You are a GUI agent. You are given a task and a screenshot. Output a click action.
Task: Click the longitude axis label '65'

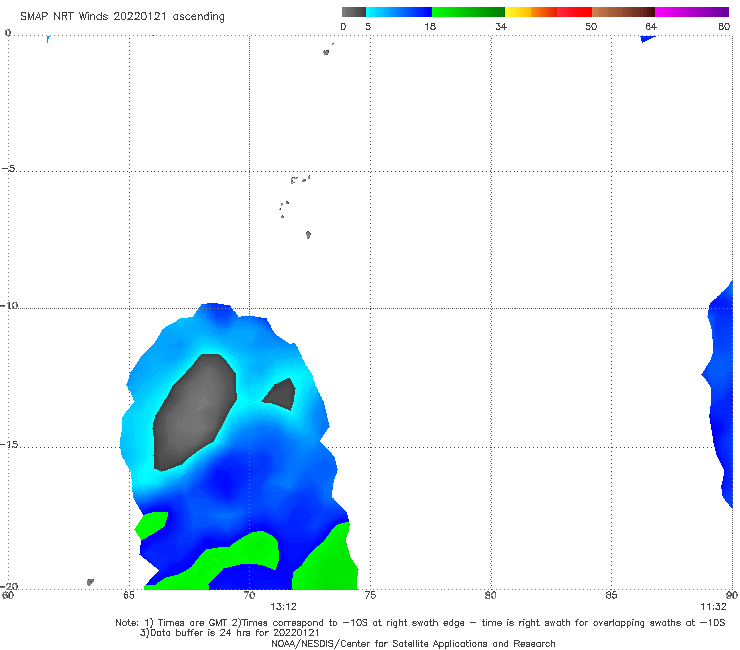pos(129,595)
